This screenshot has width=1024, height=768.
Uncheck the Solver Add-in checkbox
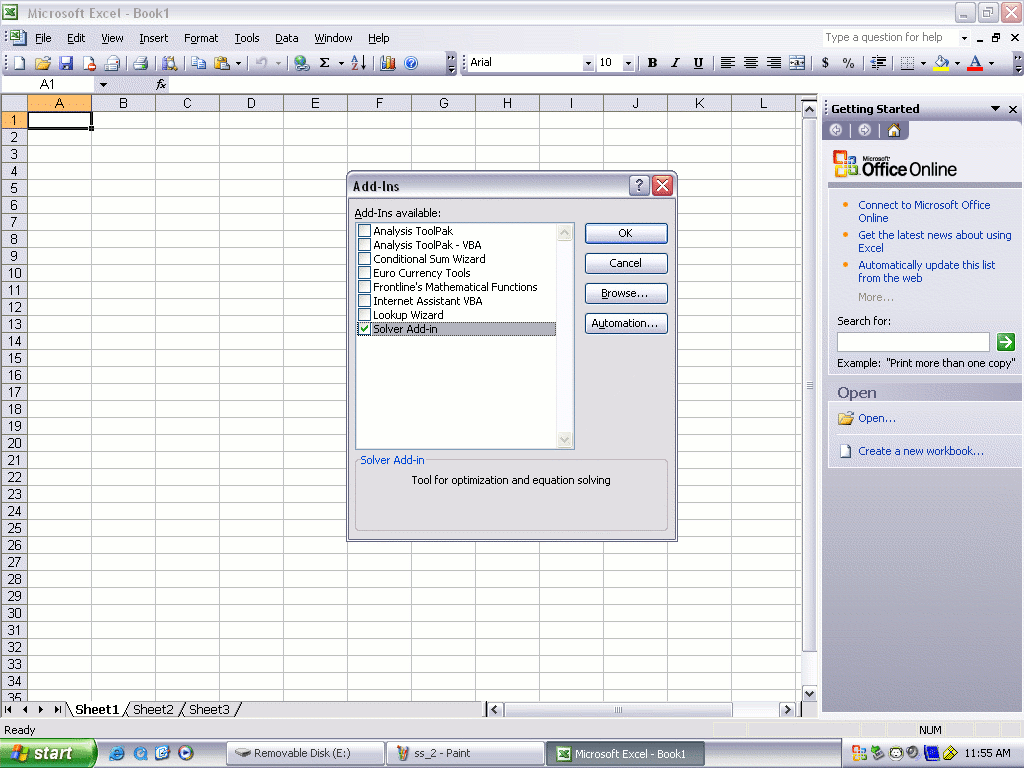[x=364, y=329]
